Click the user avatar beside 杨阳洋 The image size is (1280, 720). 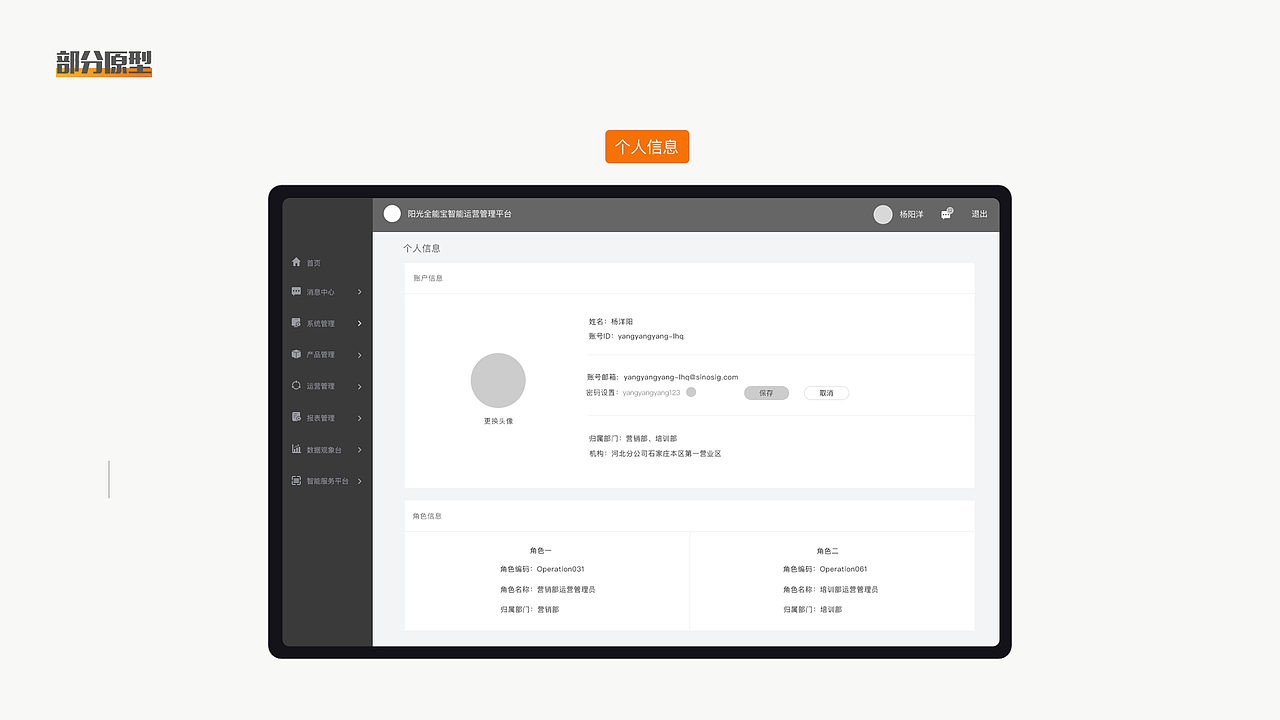tap(883, 214)
